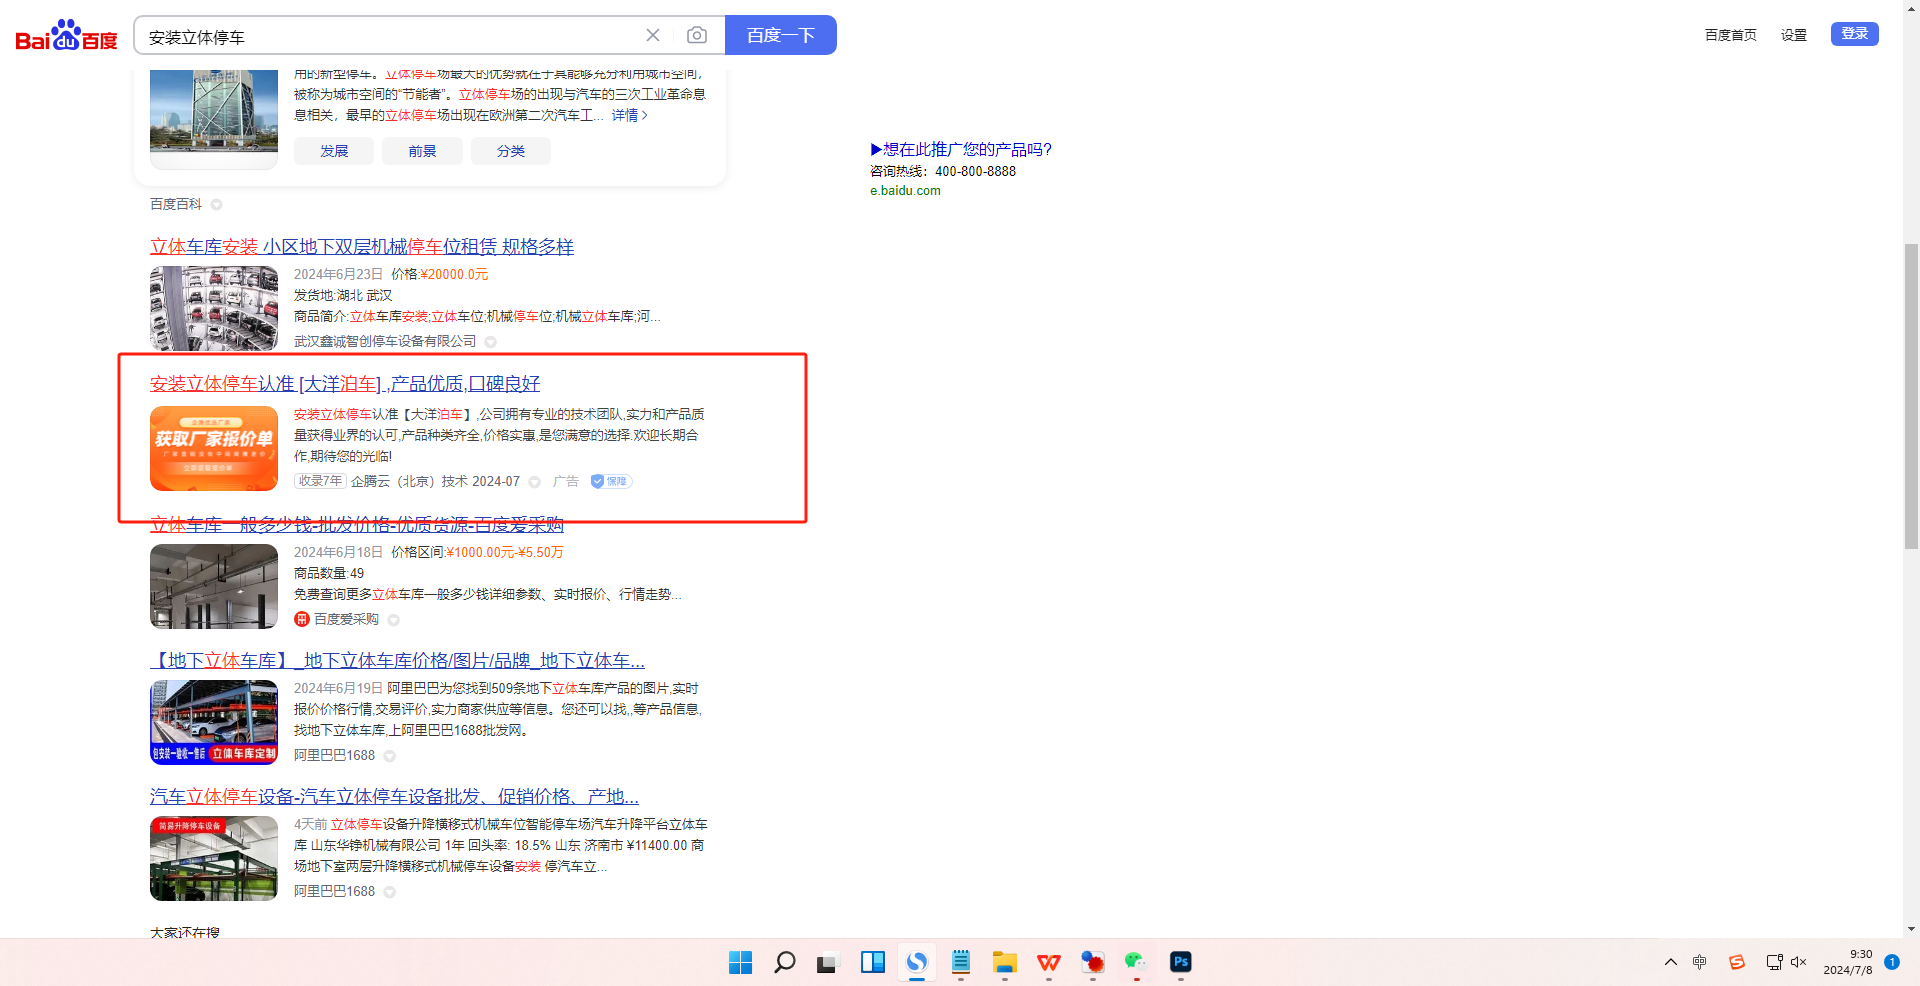The height and width of the screenshot is (986, 1920).
Task: Open source dropdown under the 汽车立体停车设备 result
Action: tap(390, 892)
